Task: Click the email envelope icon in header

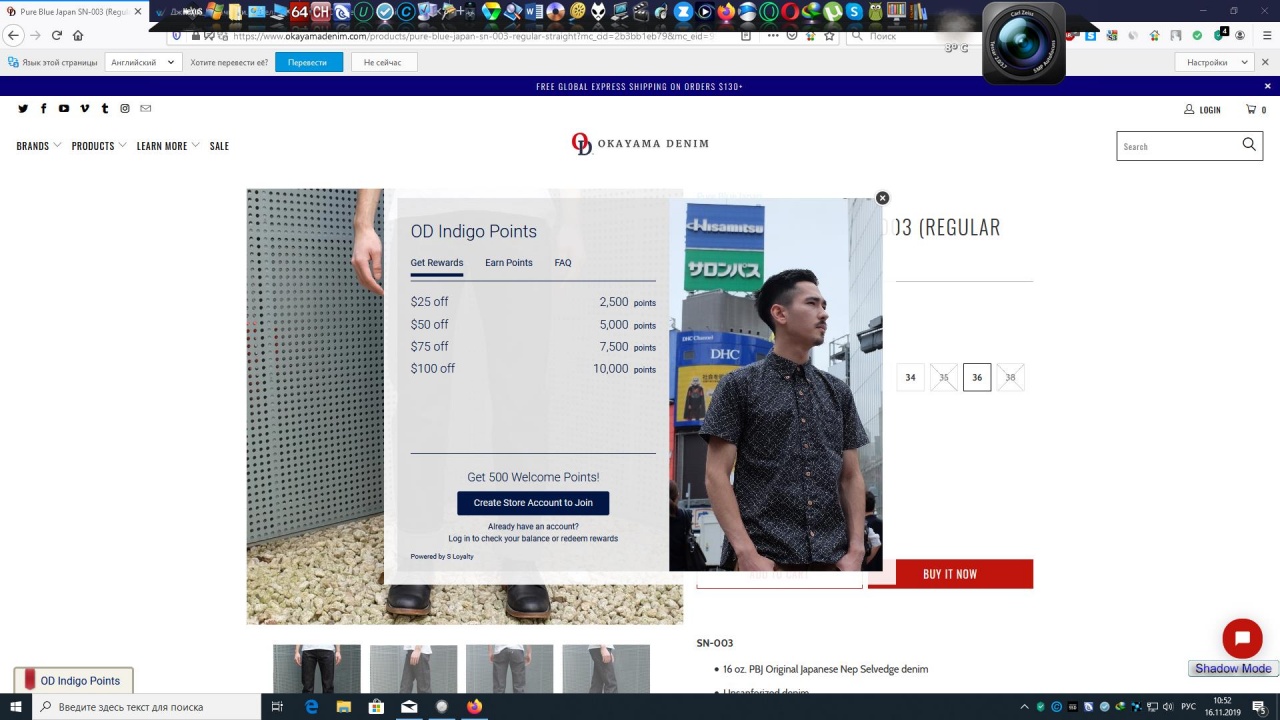Action: click(145, 108)
